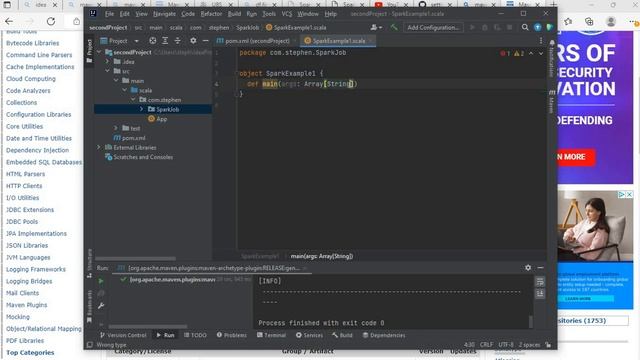Open Version Control tool window

tap(123, 335)
